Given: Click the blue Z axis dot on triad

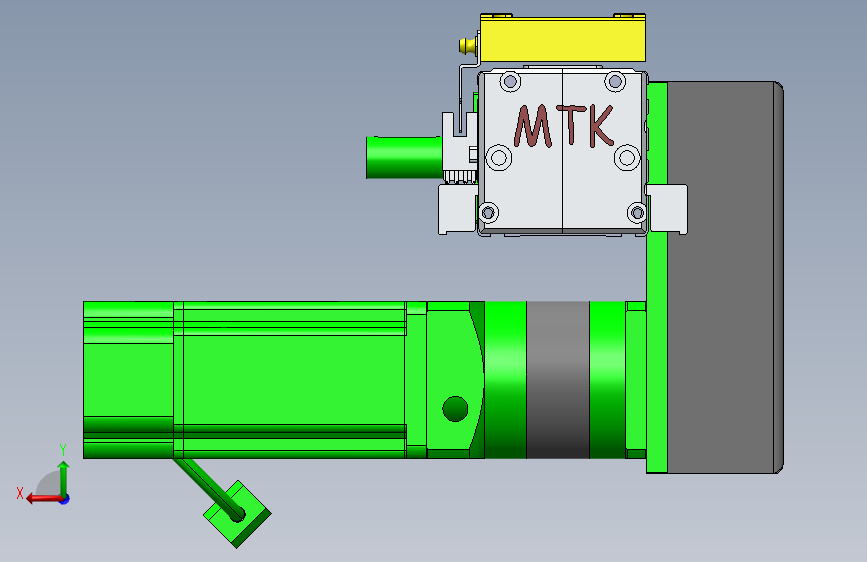Looking at the screenshot, I should click(x=65, y=499).
